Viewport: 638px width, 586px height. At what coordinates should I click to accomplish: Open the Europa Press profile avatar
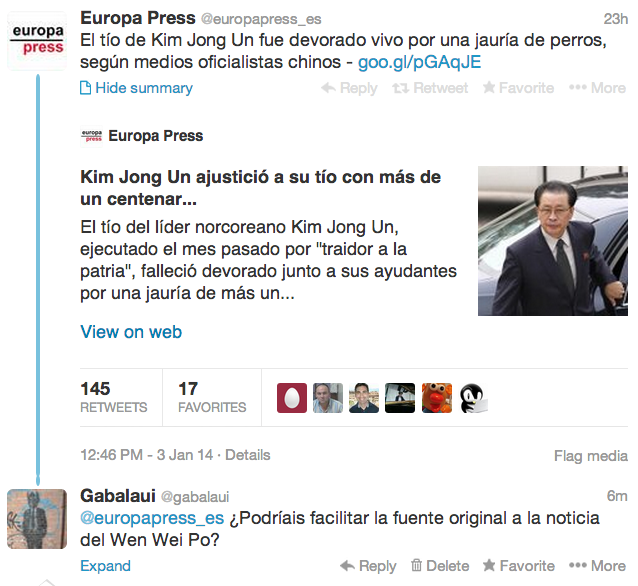(37, 41)
